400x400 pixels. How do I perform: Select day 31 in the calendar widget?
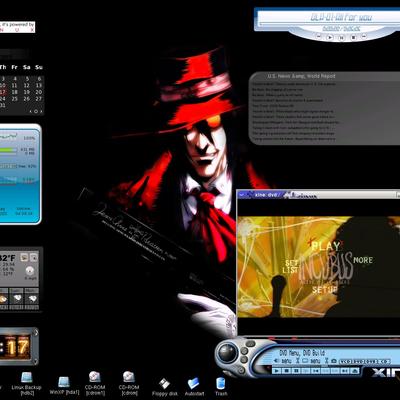[x=3, y=105]
